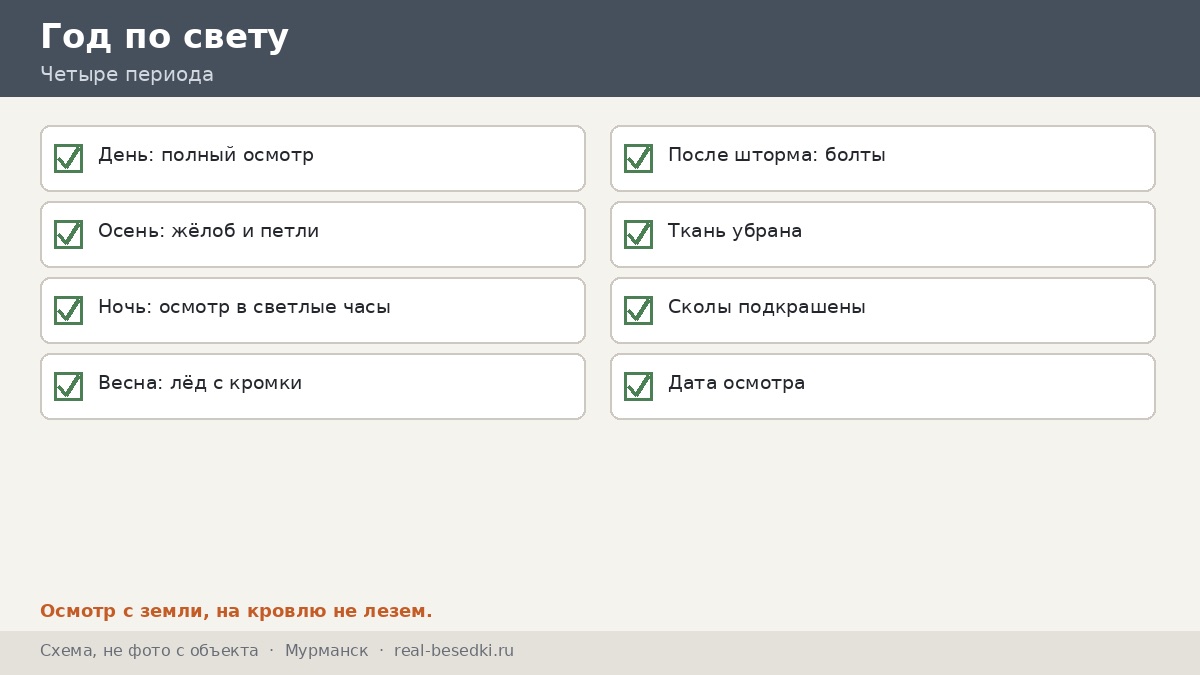Select the 'Весна: лёд с кромки' text
The height and width of the screenshot is (675, 1200).
click(x=200, y=384)
